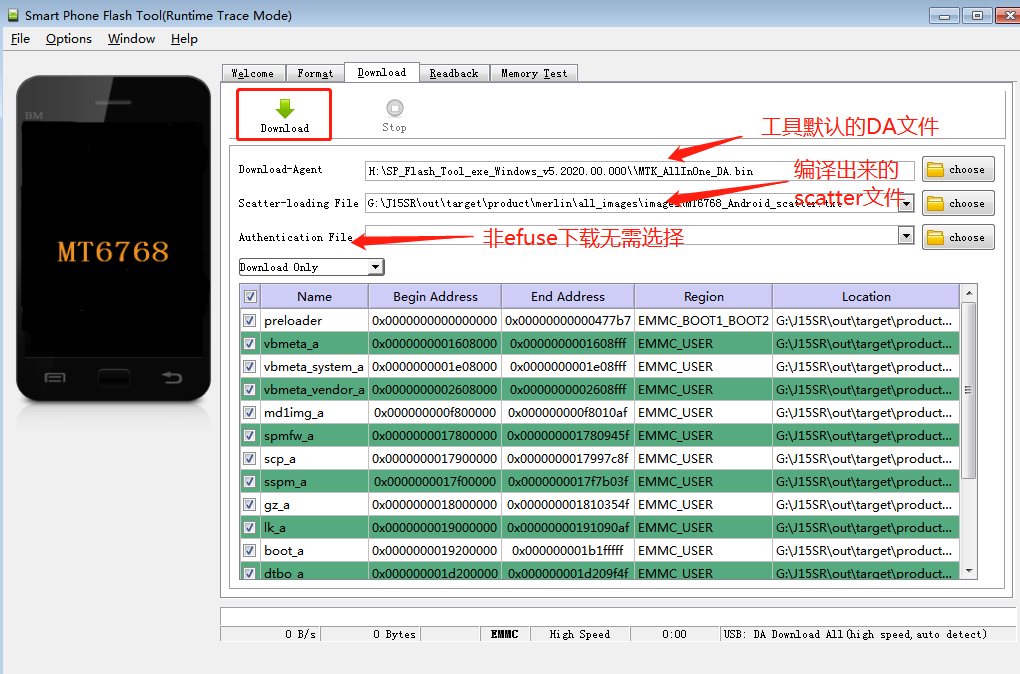Open the Download Only mode dropdown
1020x674 pixels.
378,266
